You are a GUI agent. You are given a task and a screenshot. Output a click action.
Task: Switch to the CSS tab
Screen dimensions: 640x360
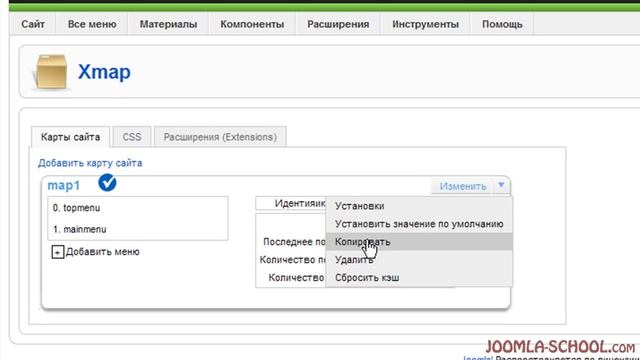tap(132, 137)
